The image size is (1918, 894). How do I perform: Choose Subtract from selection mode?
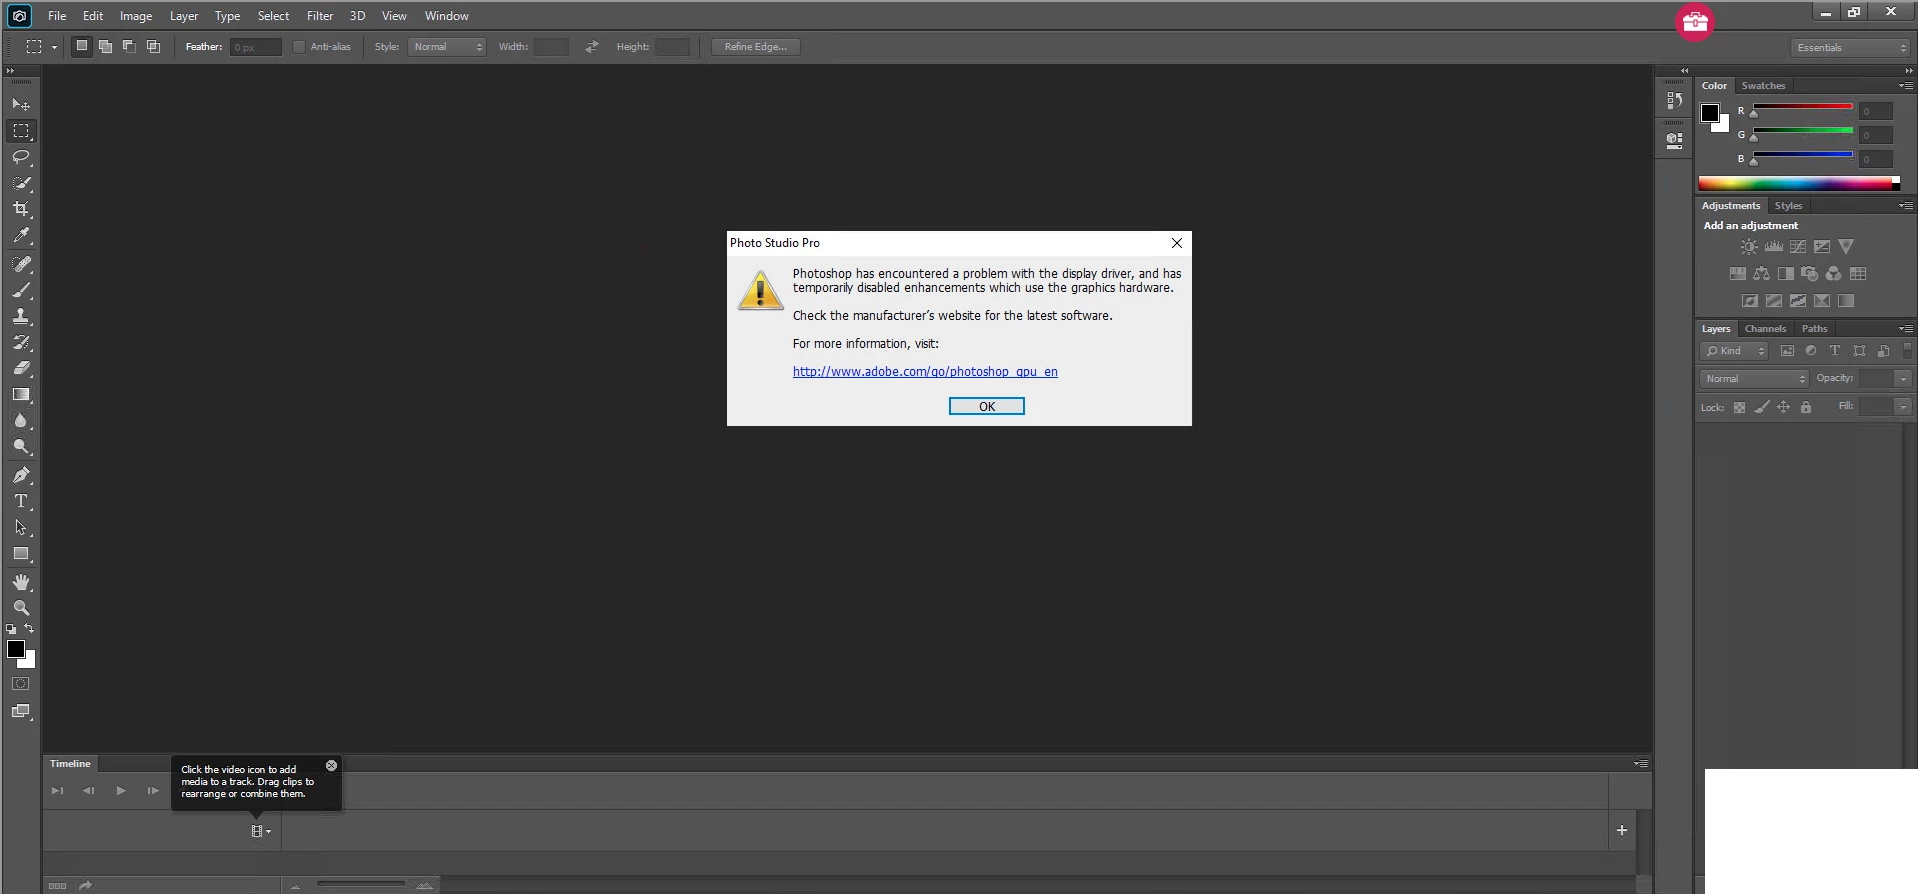[x=129, y=46]
